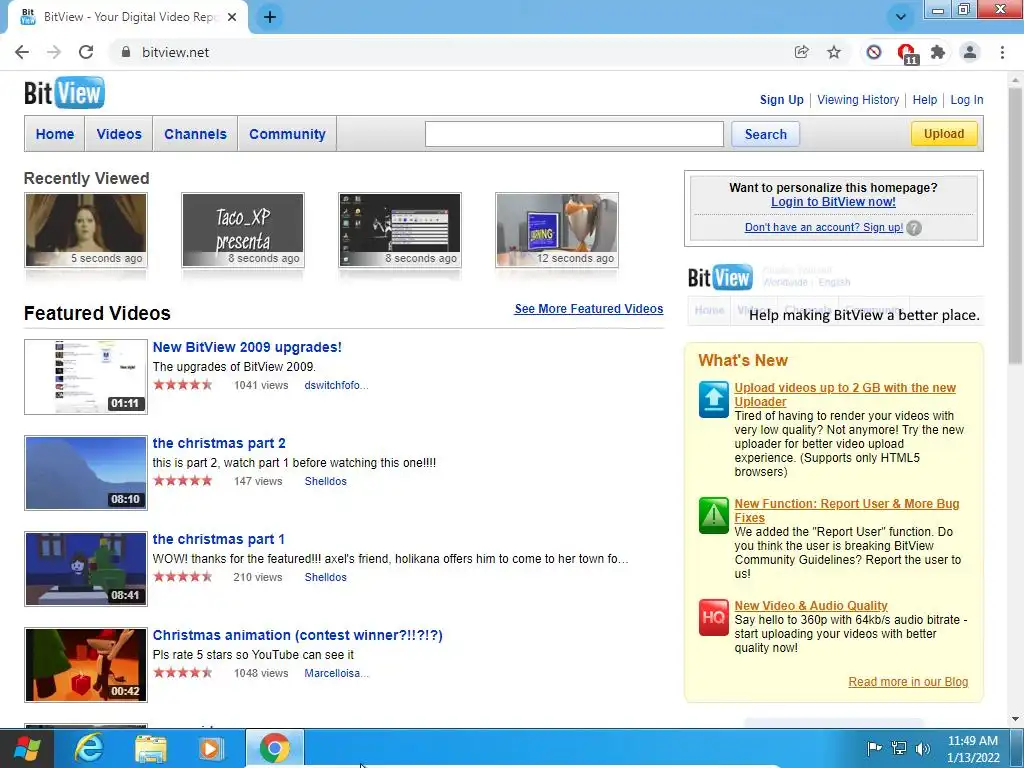Open a new browser tab with plus
The height and width of the screenshot is (768, 1024).
tap(270, 17)
